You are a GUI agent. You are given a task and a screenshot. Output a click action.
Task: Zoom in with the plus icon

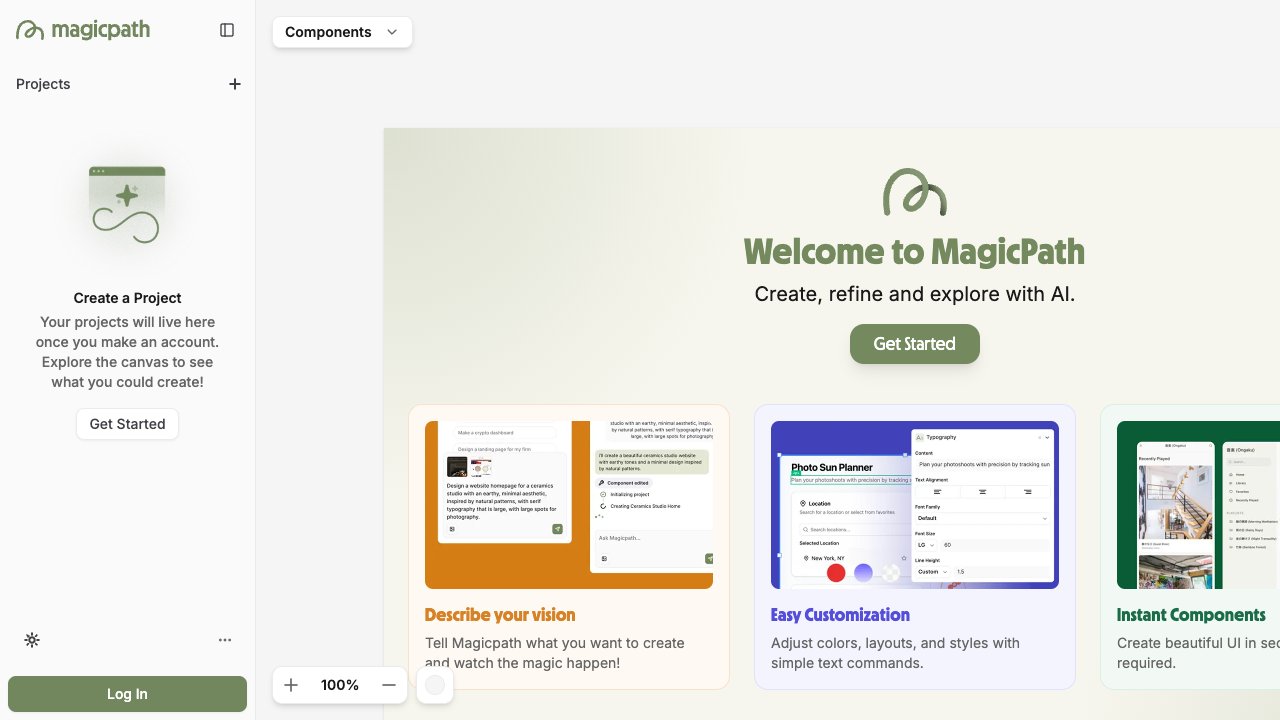click(x=291, y=685)
